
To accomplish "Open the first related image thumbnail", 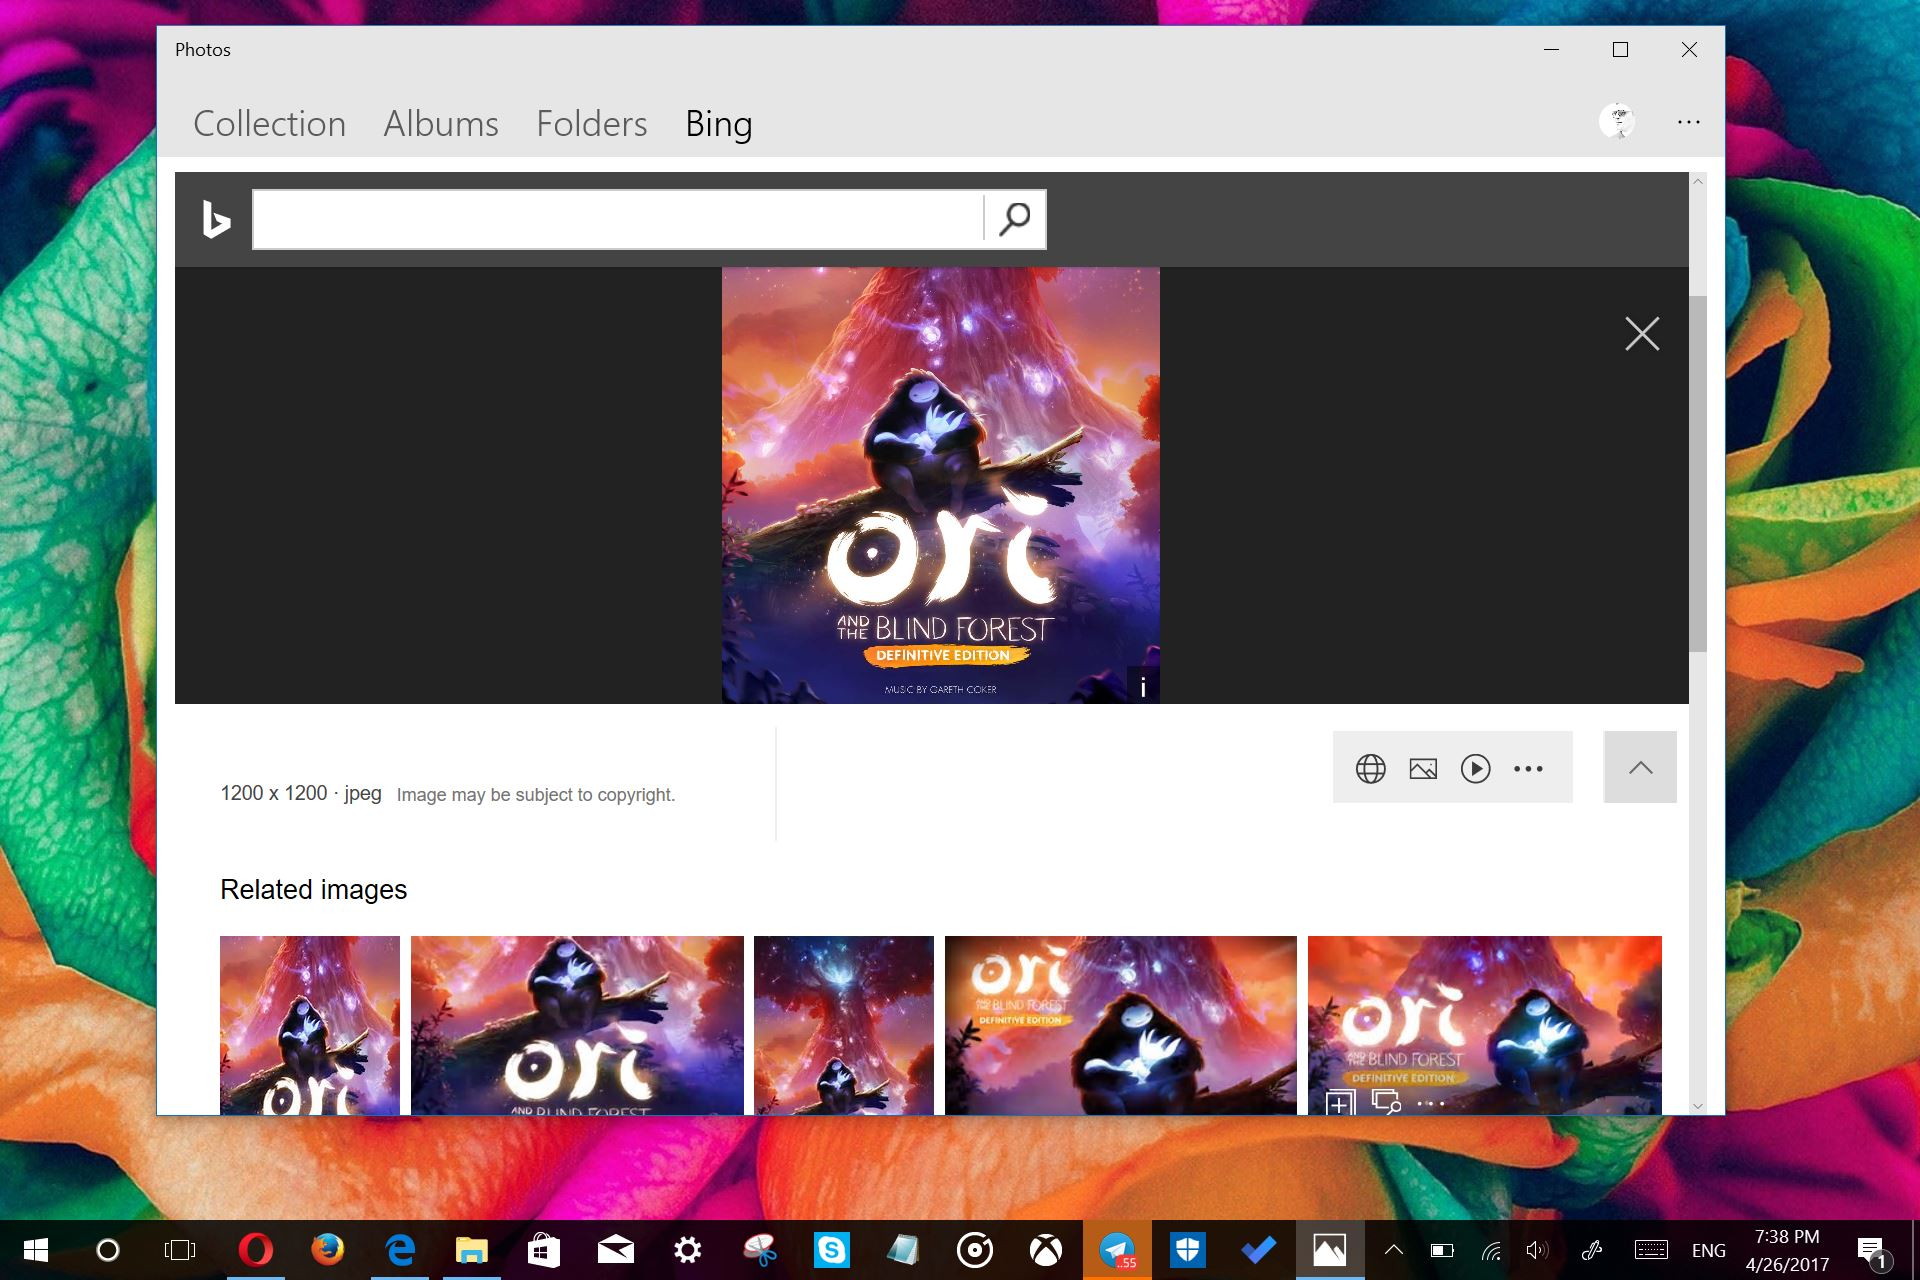I will click(x=309, y=1025).
